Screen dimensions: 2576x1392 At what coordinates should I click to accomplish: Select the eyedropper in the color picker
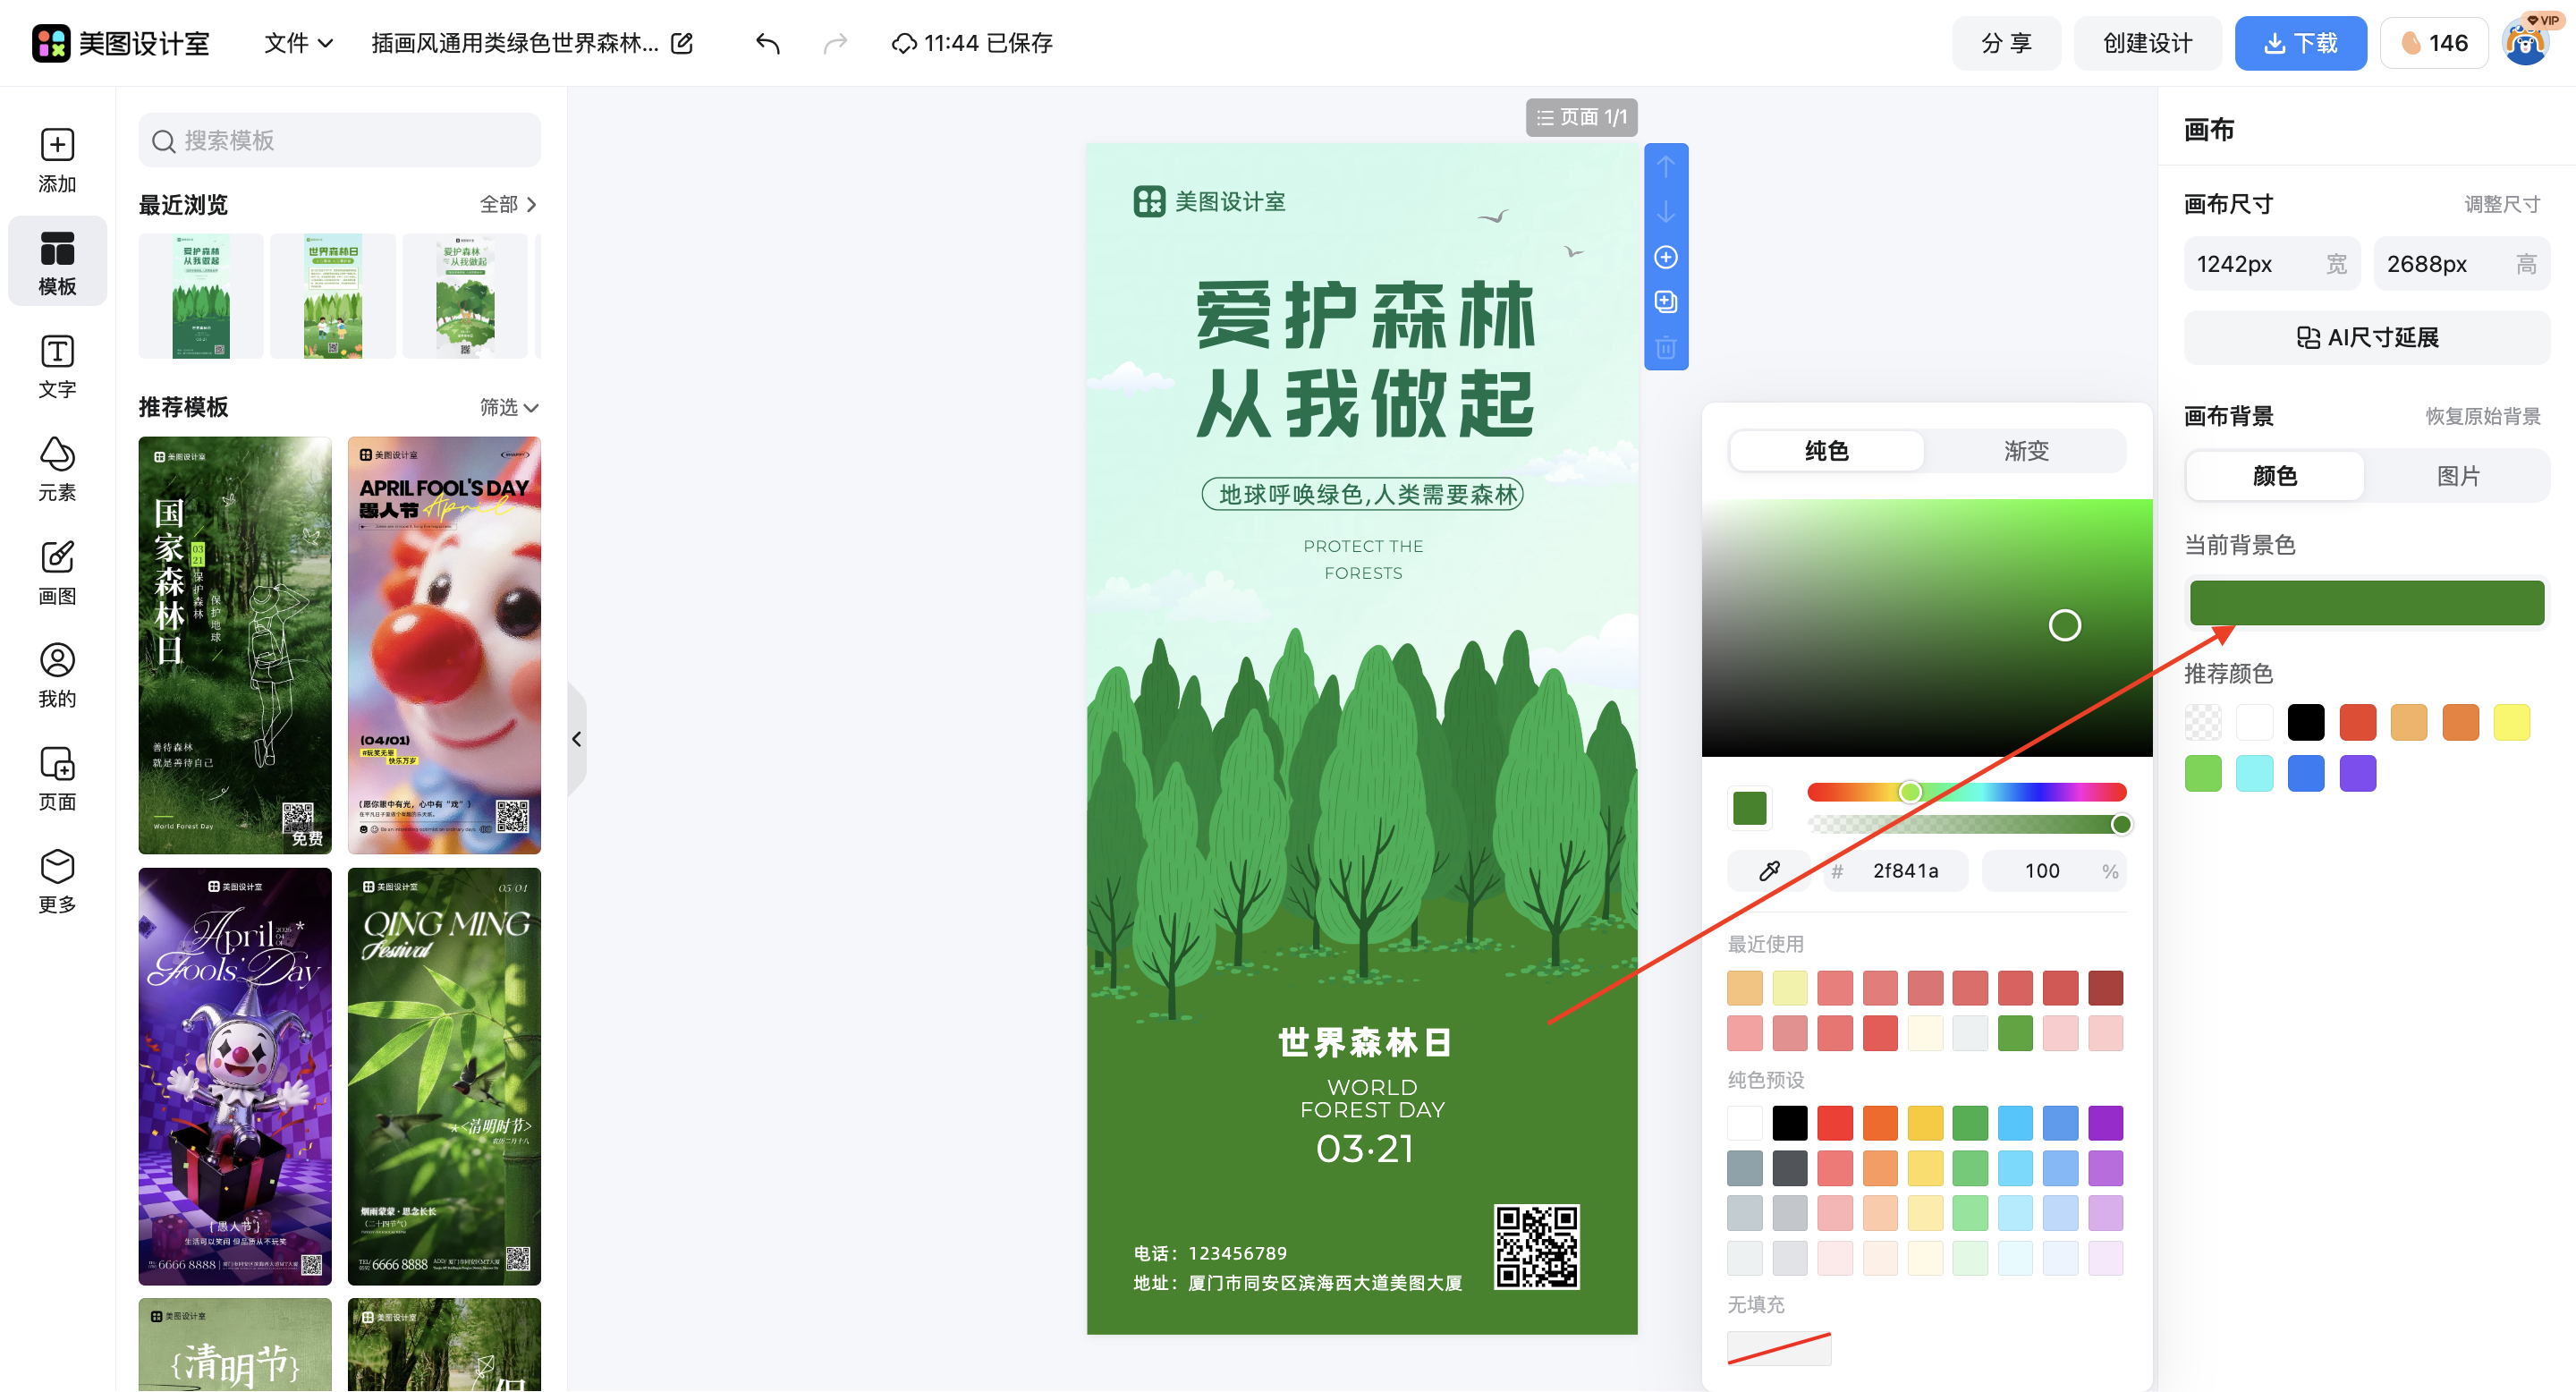(1768, 870)
